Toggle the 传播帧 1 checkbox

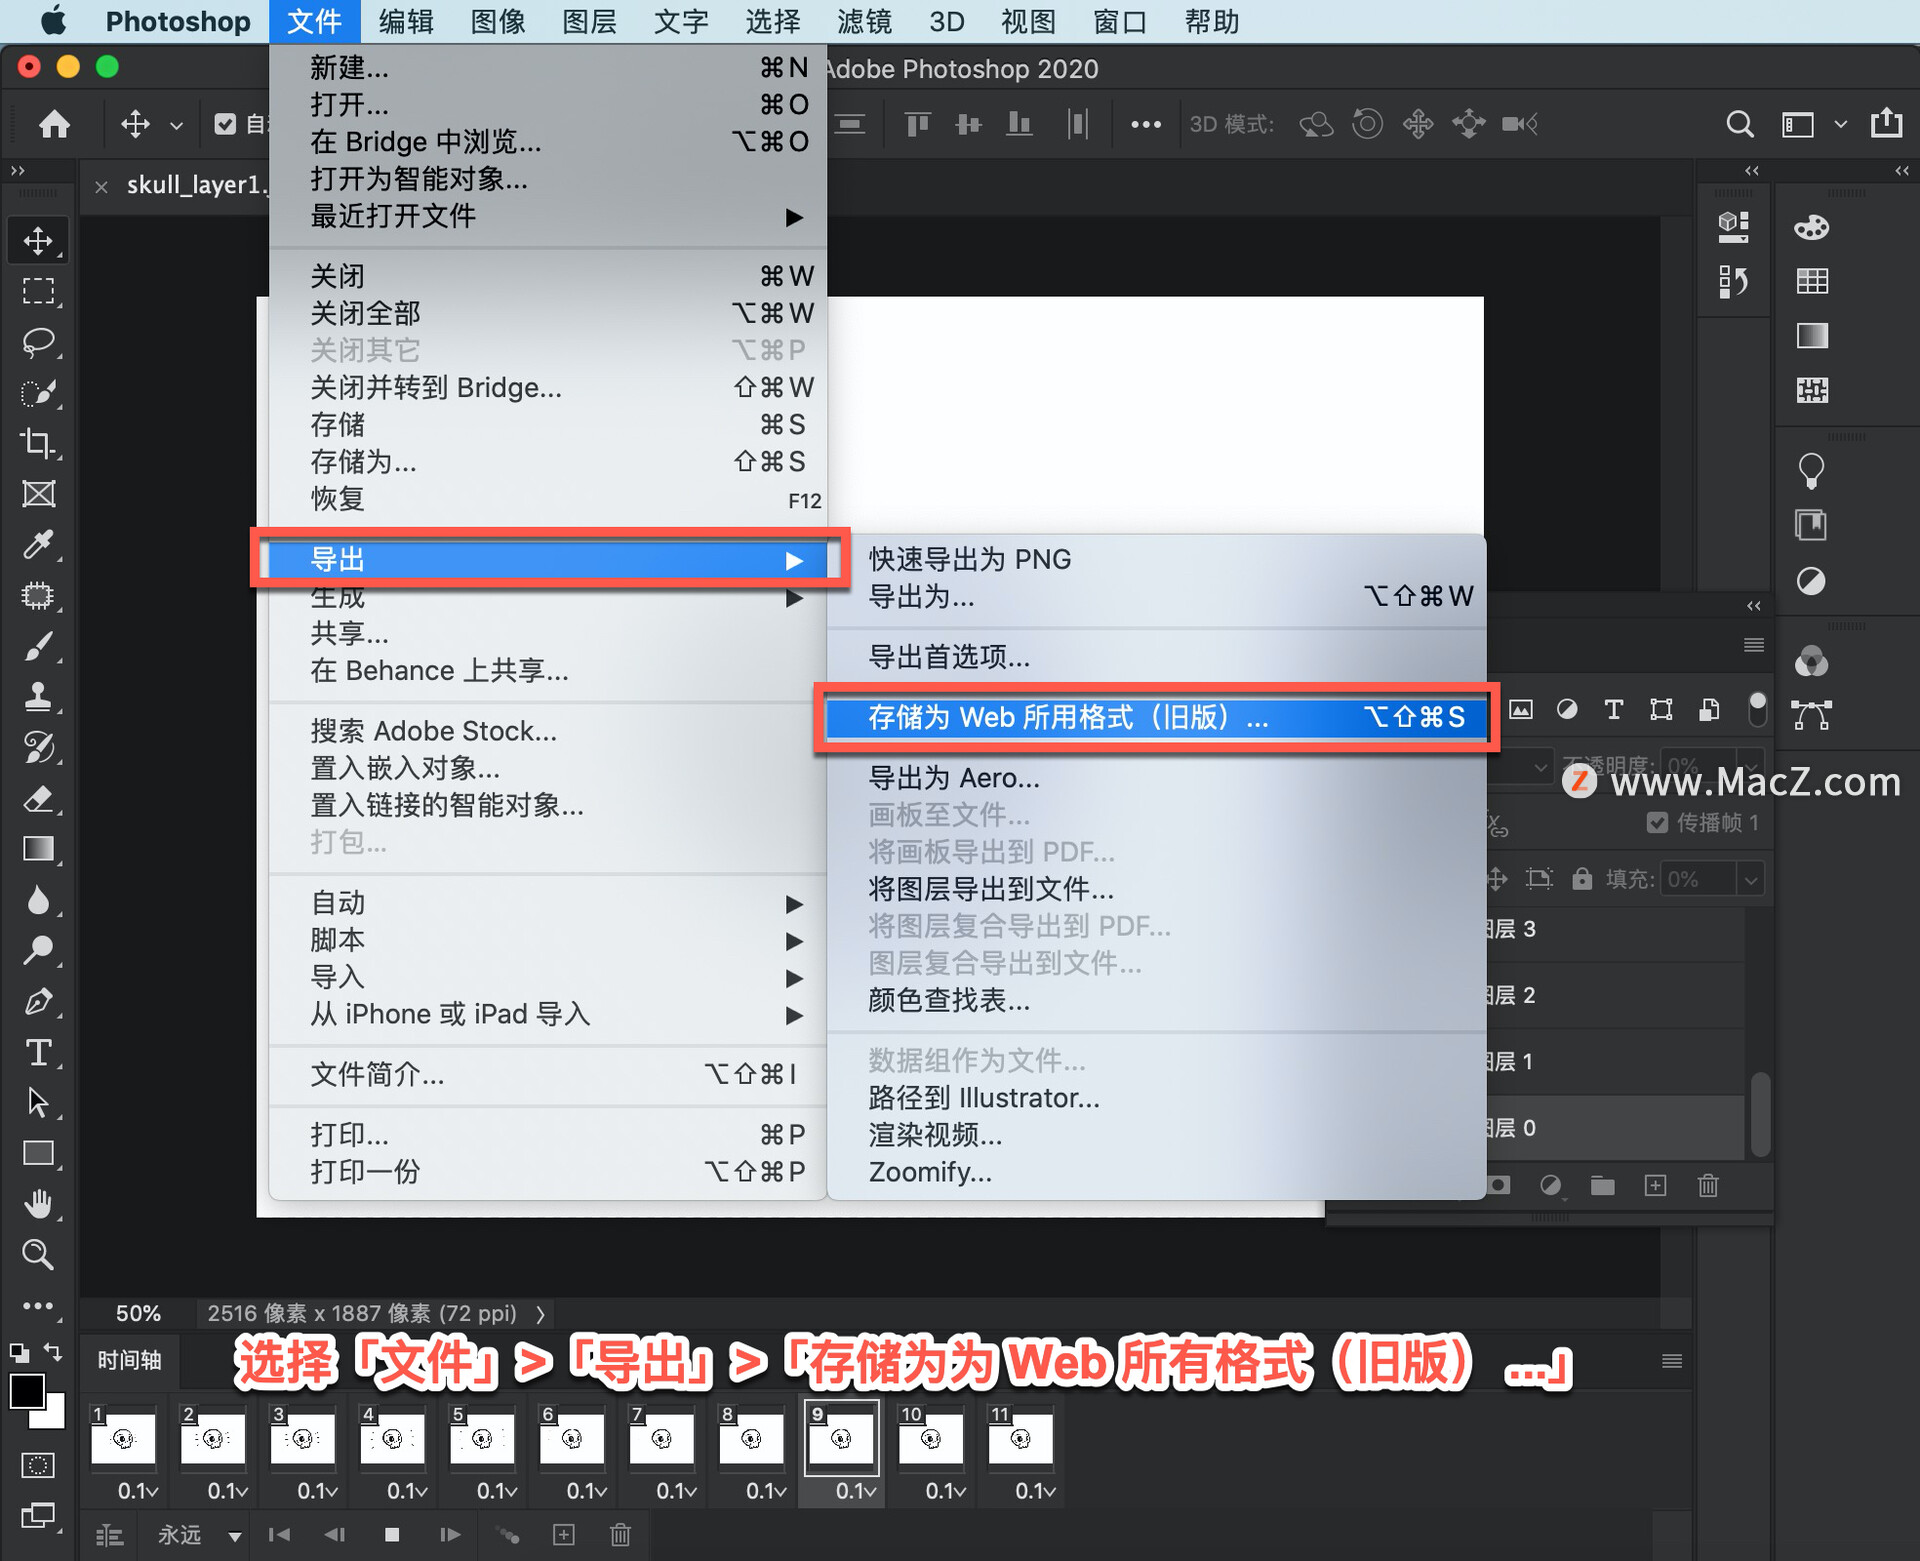1657,823
